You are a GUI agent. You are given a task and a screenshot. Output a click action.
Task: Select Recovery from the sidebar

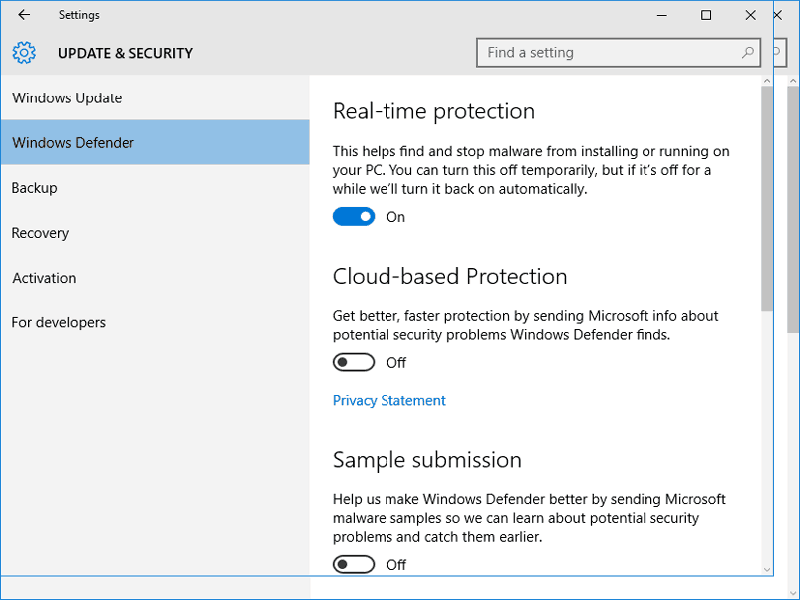[40, 233]
